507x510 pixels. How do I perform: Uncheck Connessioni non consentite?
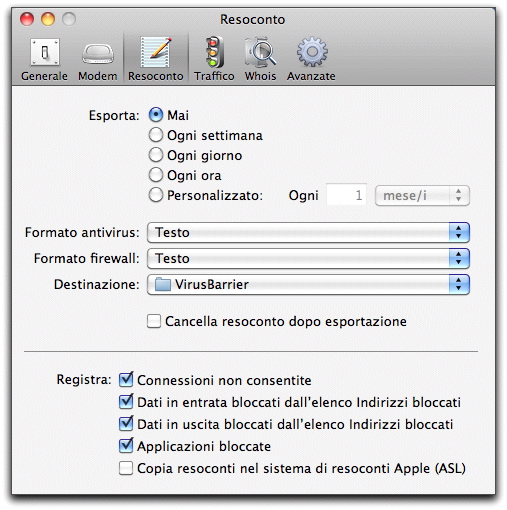126,380
